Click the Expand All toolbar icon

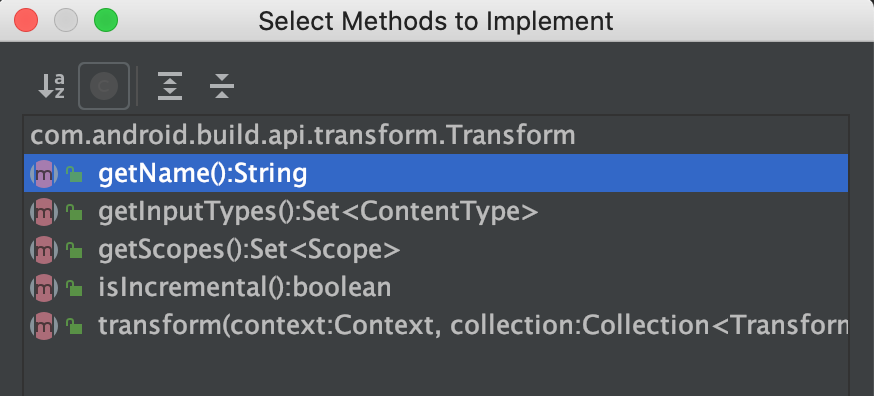click(170, 86)
